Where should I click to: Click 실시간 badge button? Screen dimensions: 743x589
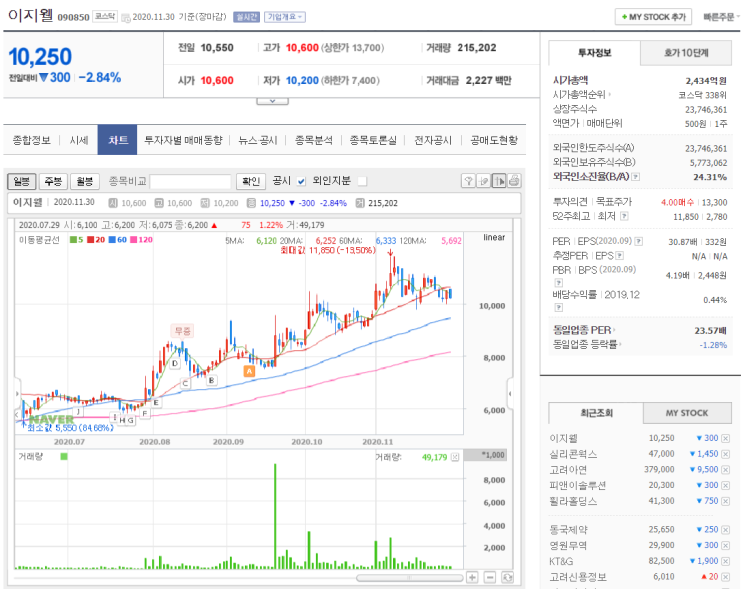click(x=246, y=17)
